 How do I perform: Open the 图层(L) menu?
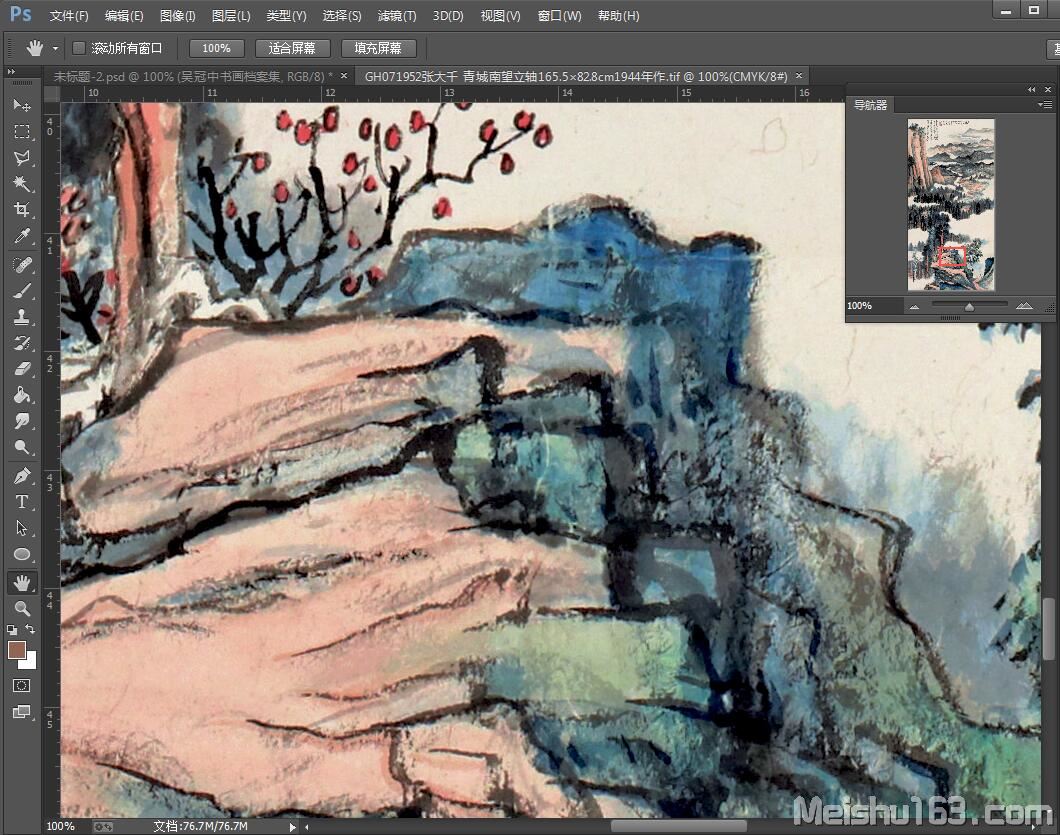pyautogui.click(x=231, y=16)
